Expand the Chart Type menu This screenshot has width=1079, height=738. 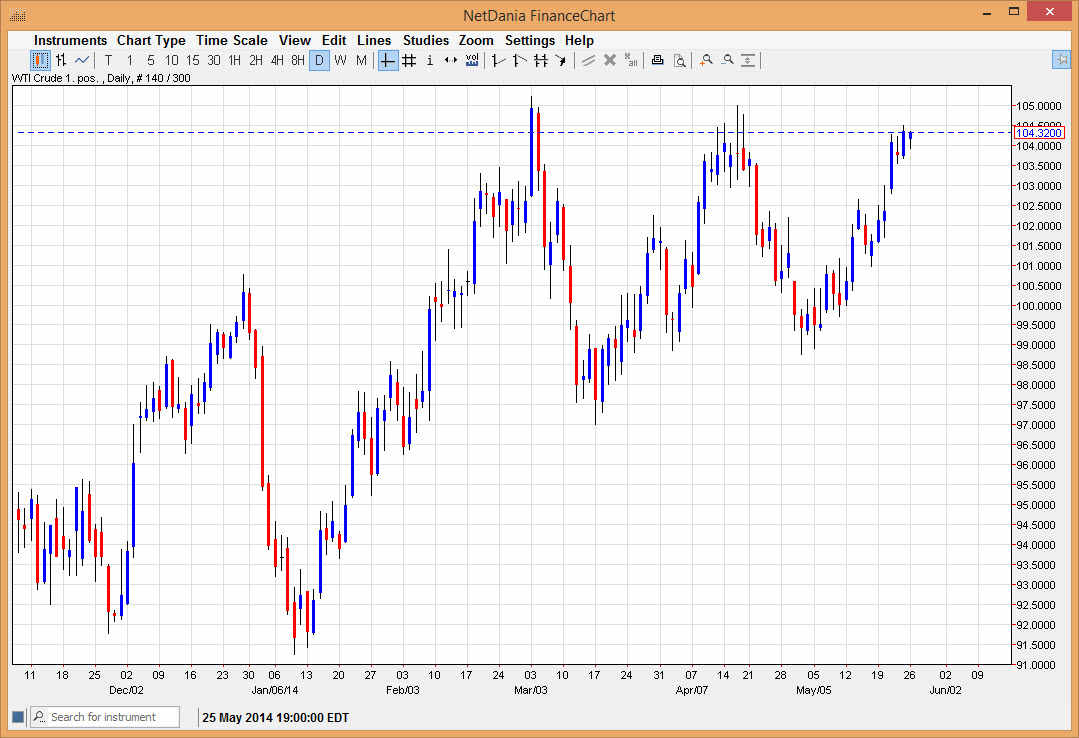tap(151, 40)
